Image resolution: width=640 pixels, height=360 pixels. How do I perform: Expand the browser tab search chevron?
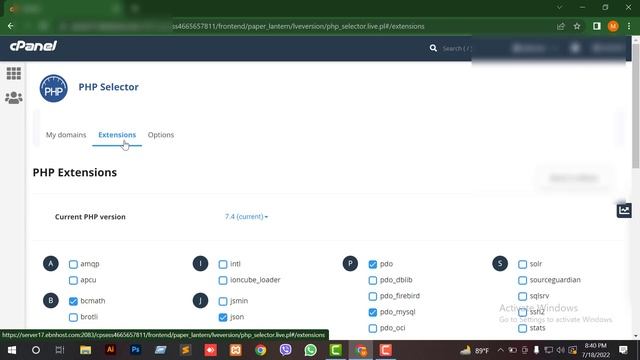(560, 7)
